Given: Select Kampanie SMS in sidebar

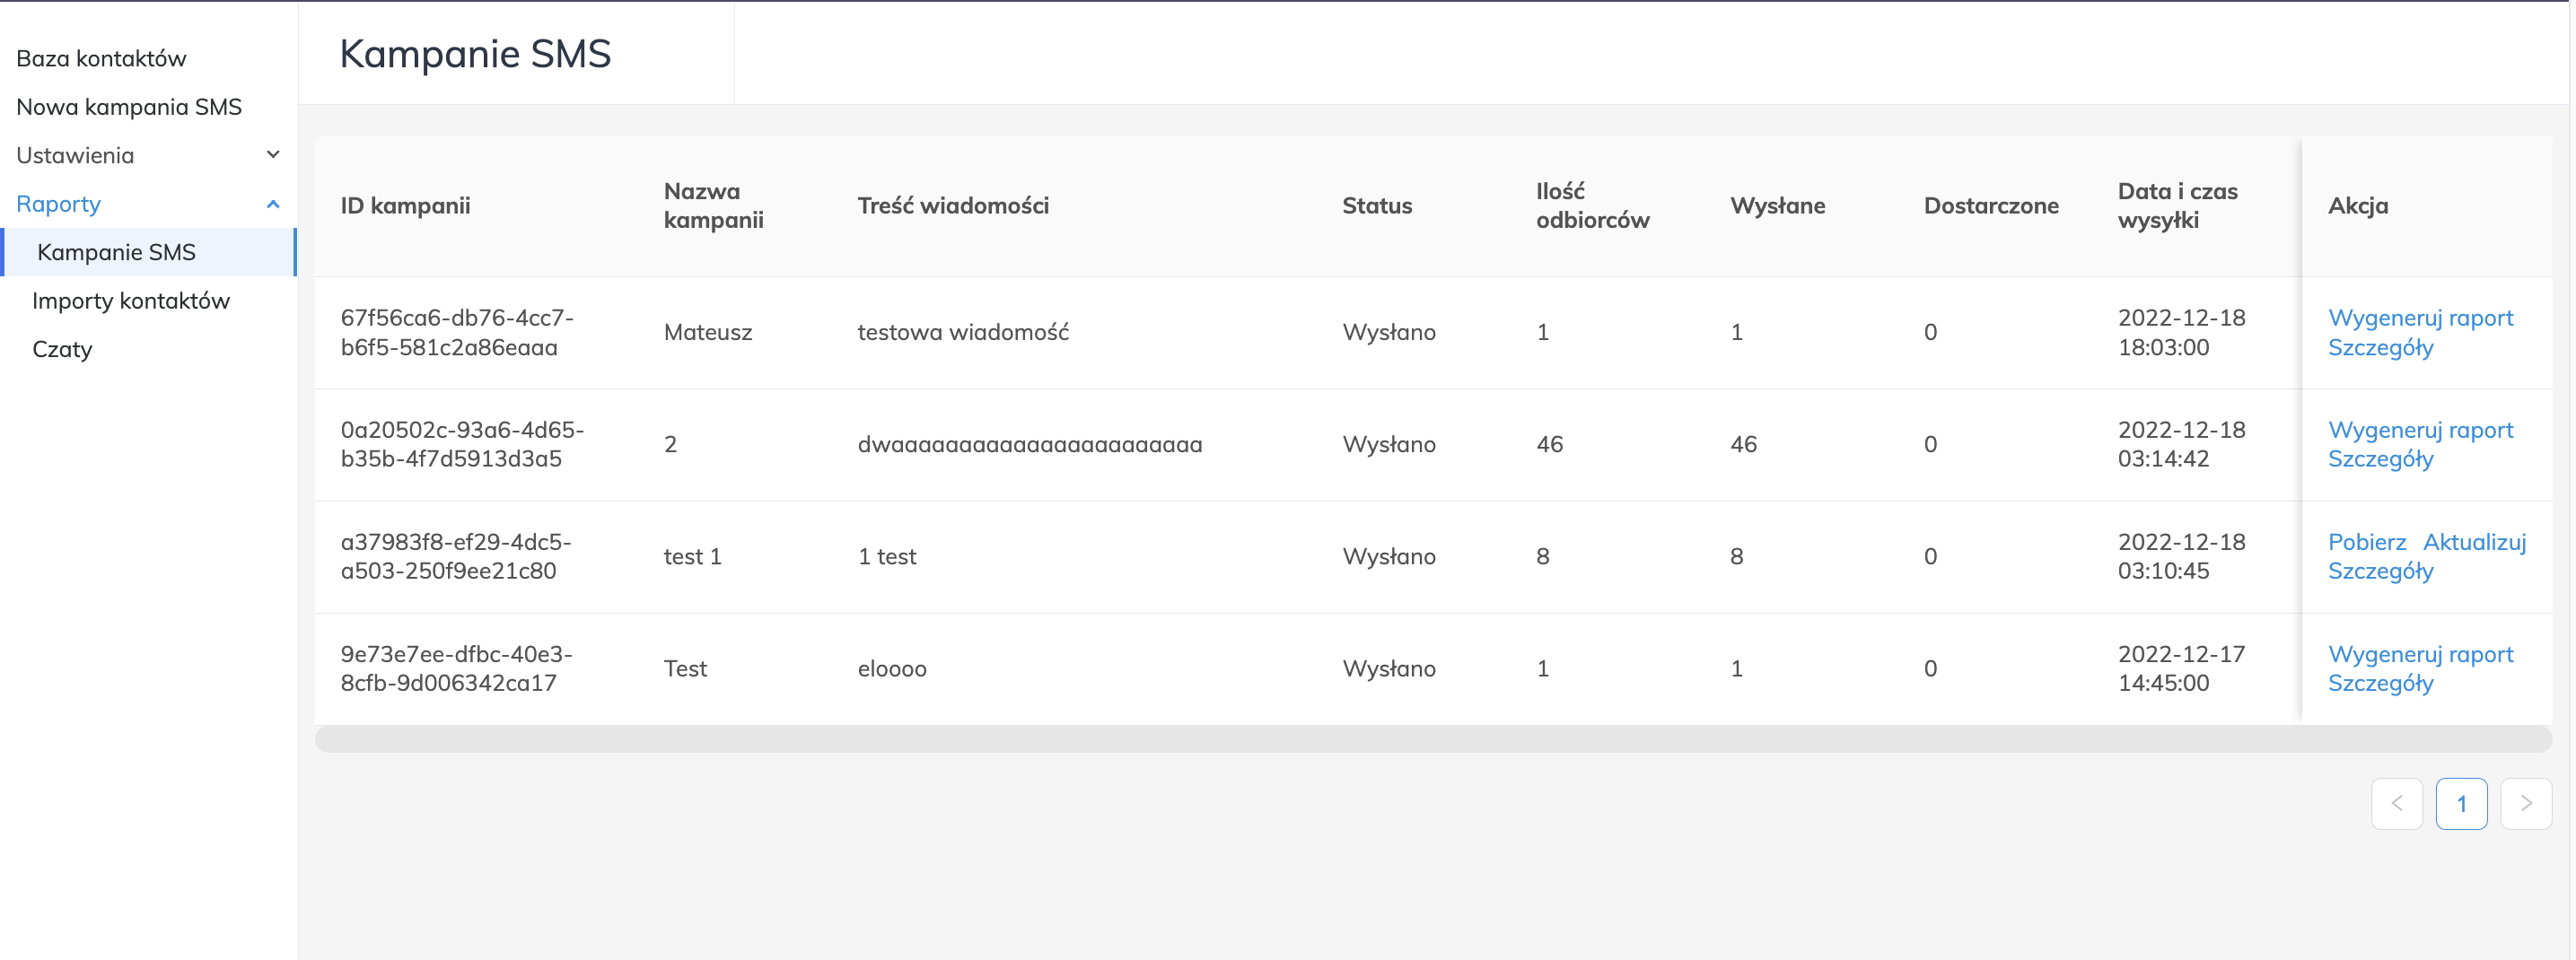Looking at the screenshot, I should click(x=116, y=252).
